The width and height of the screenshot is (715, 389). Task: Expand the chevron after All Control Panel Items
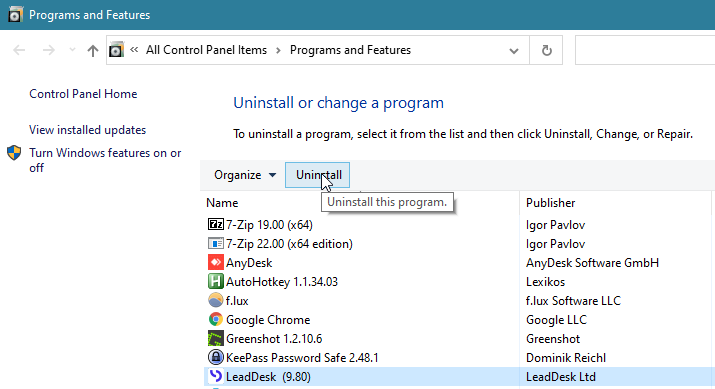[278, 50]
